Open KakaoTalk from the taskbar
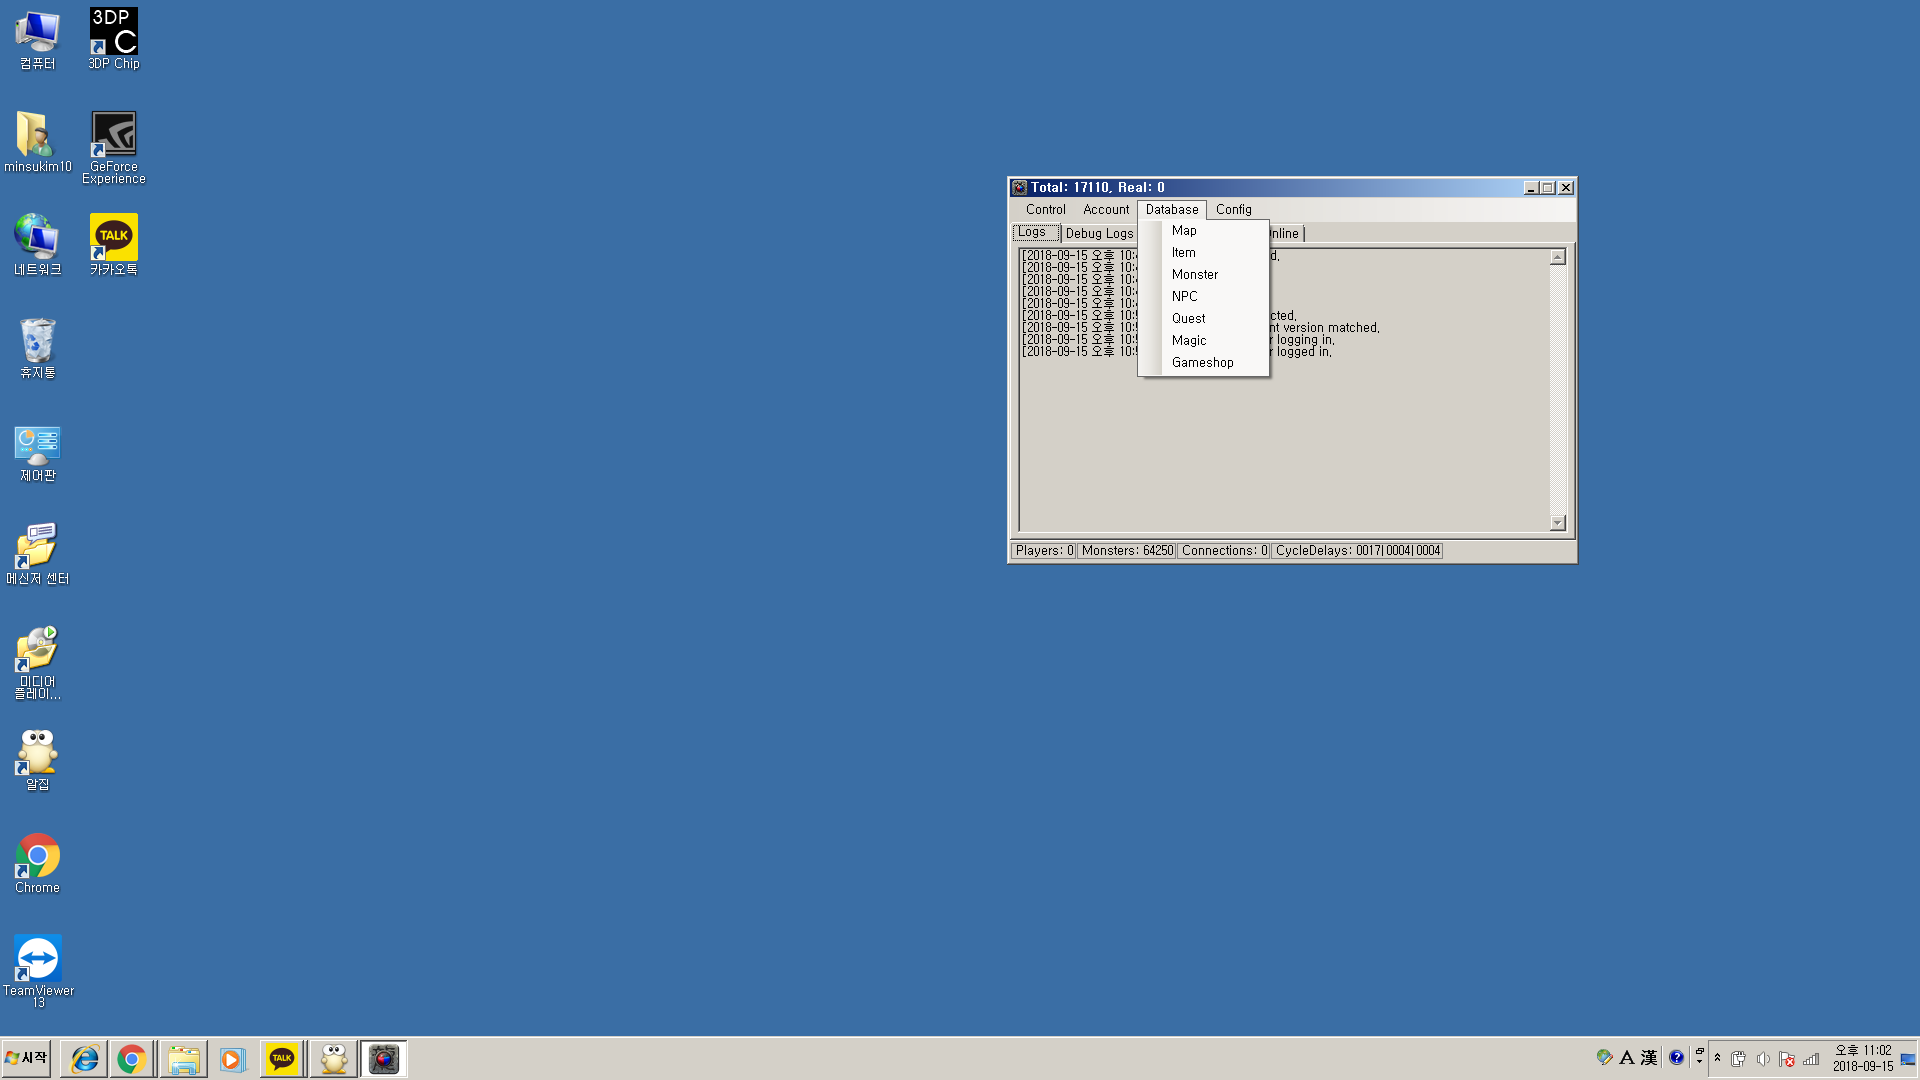The height and width of the screenshot is (1080, 1920). tap(282, 1059)
